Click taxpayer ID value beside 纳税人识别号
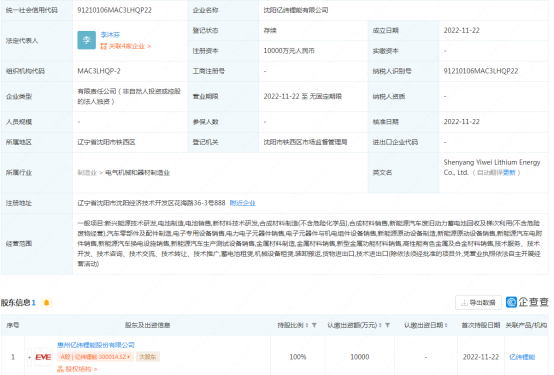Viewport: 554px width, 375px height. pyautogui.click(x=481, y=71)
